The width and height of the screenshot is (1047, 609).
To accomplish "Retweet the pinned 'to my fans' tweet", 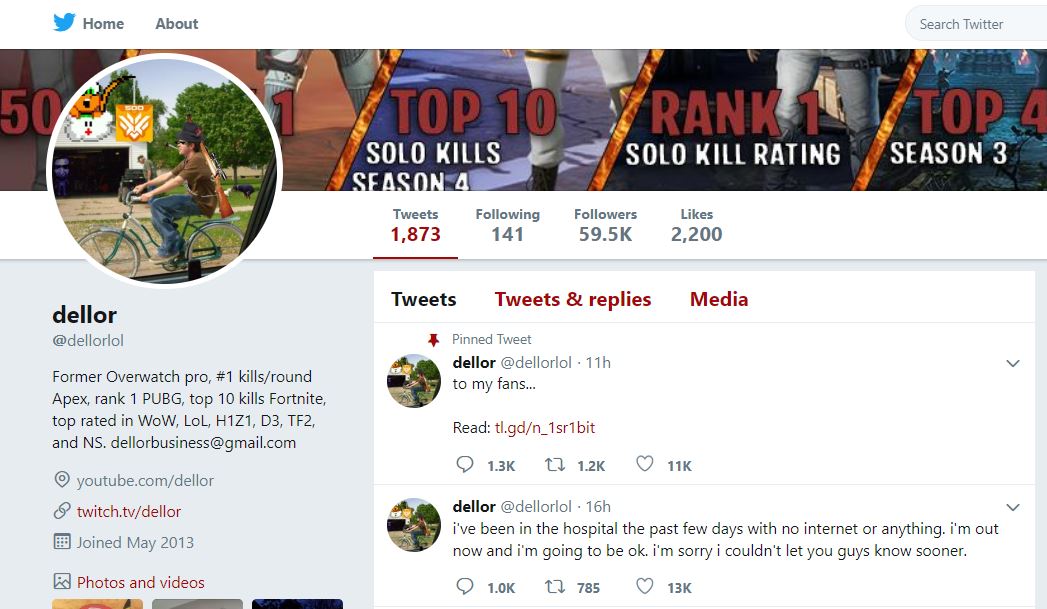I will [x=554, y=465].
